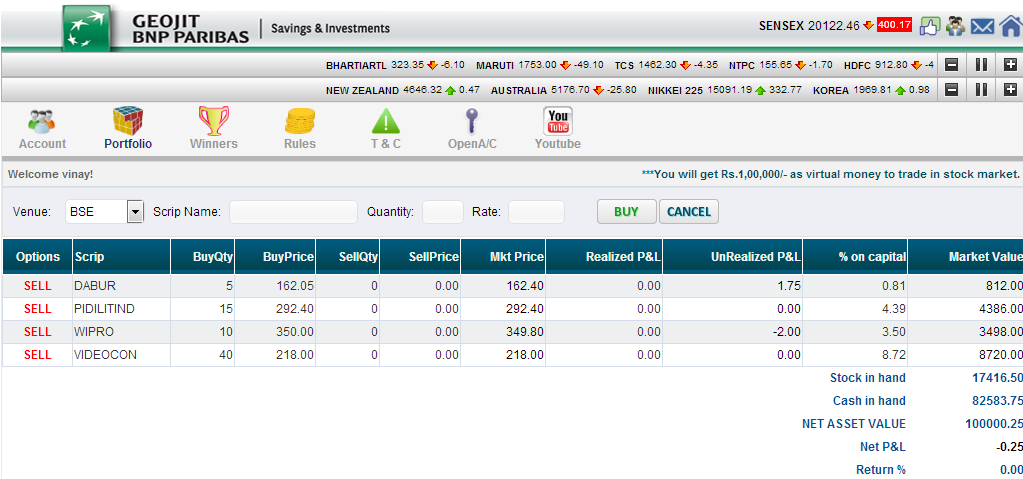Slow down the stock ticker with minus
1023x479 pixels.
coord(952,65)
